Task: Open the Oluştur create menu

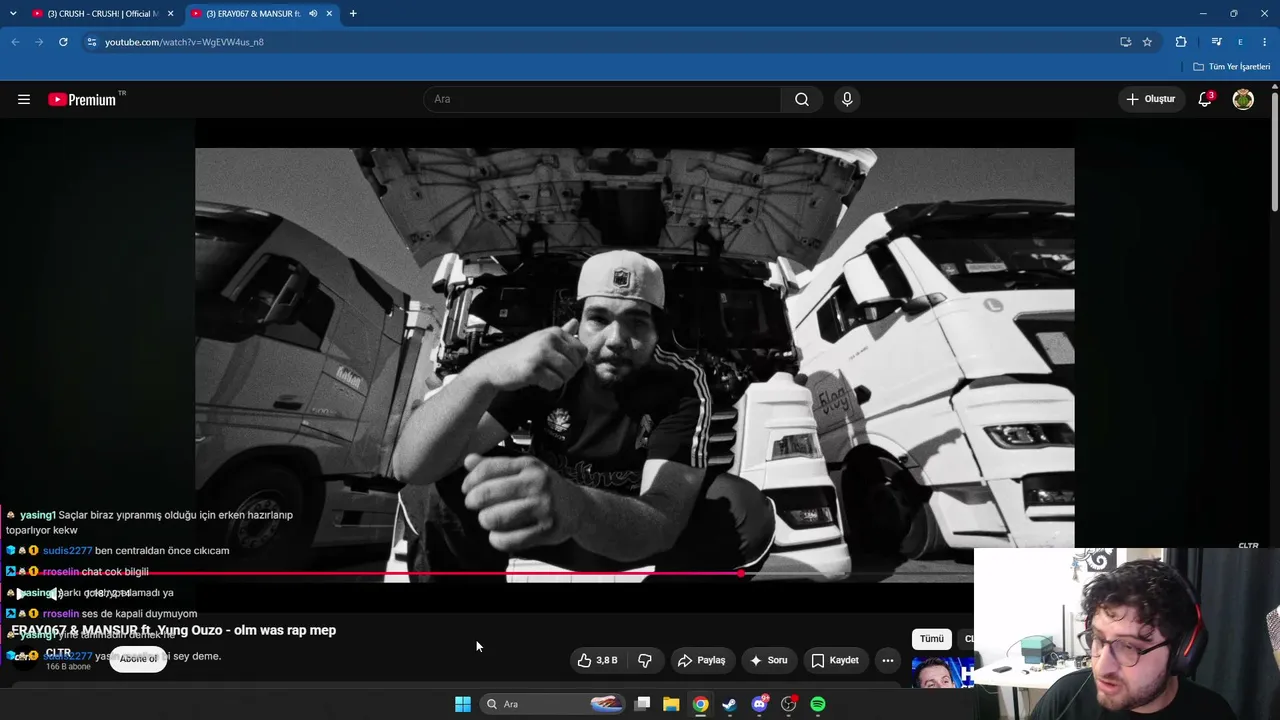Action: click(1151, 99)
